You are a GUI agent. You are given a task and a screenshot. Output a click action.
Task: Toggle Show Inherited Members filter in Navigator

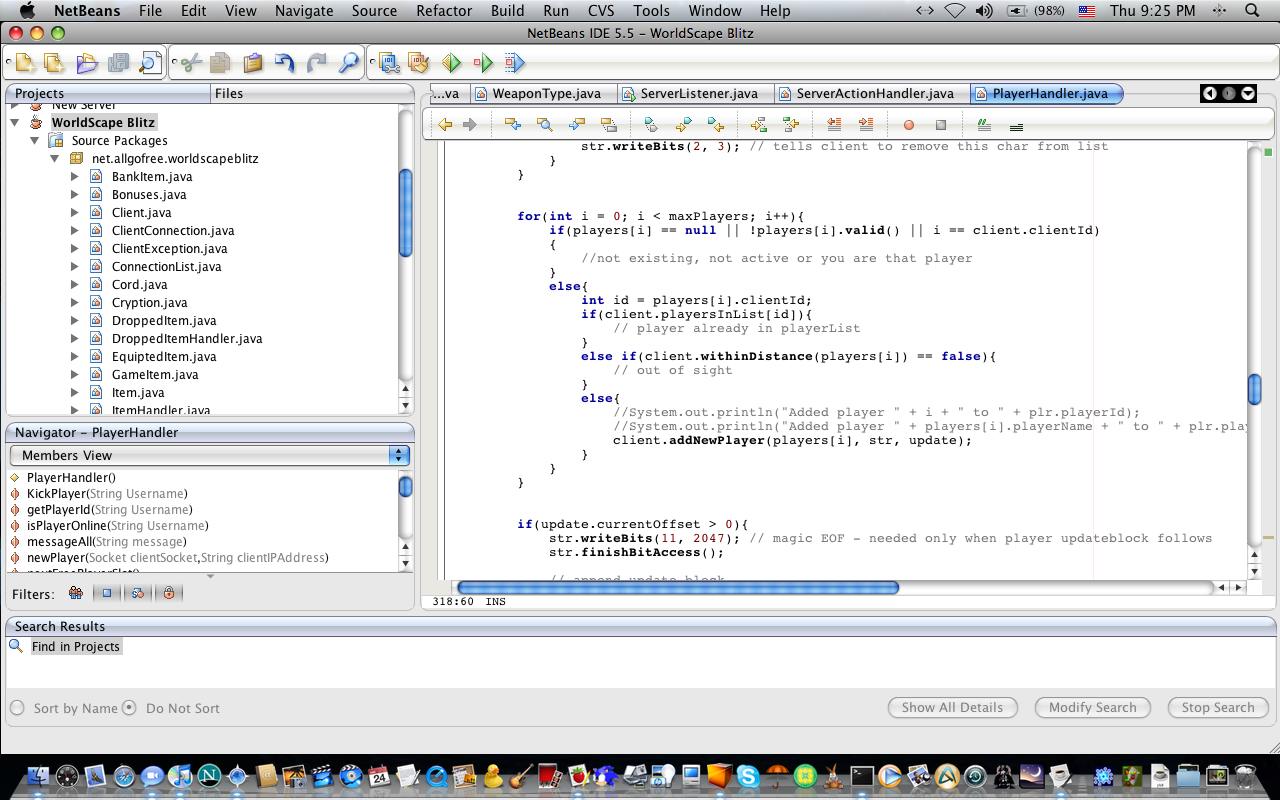(76, 593)
